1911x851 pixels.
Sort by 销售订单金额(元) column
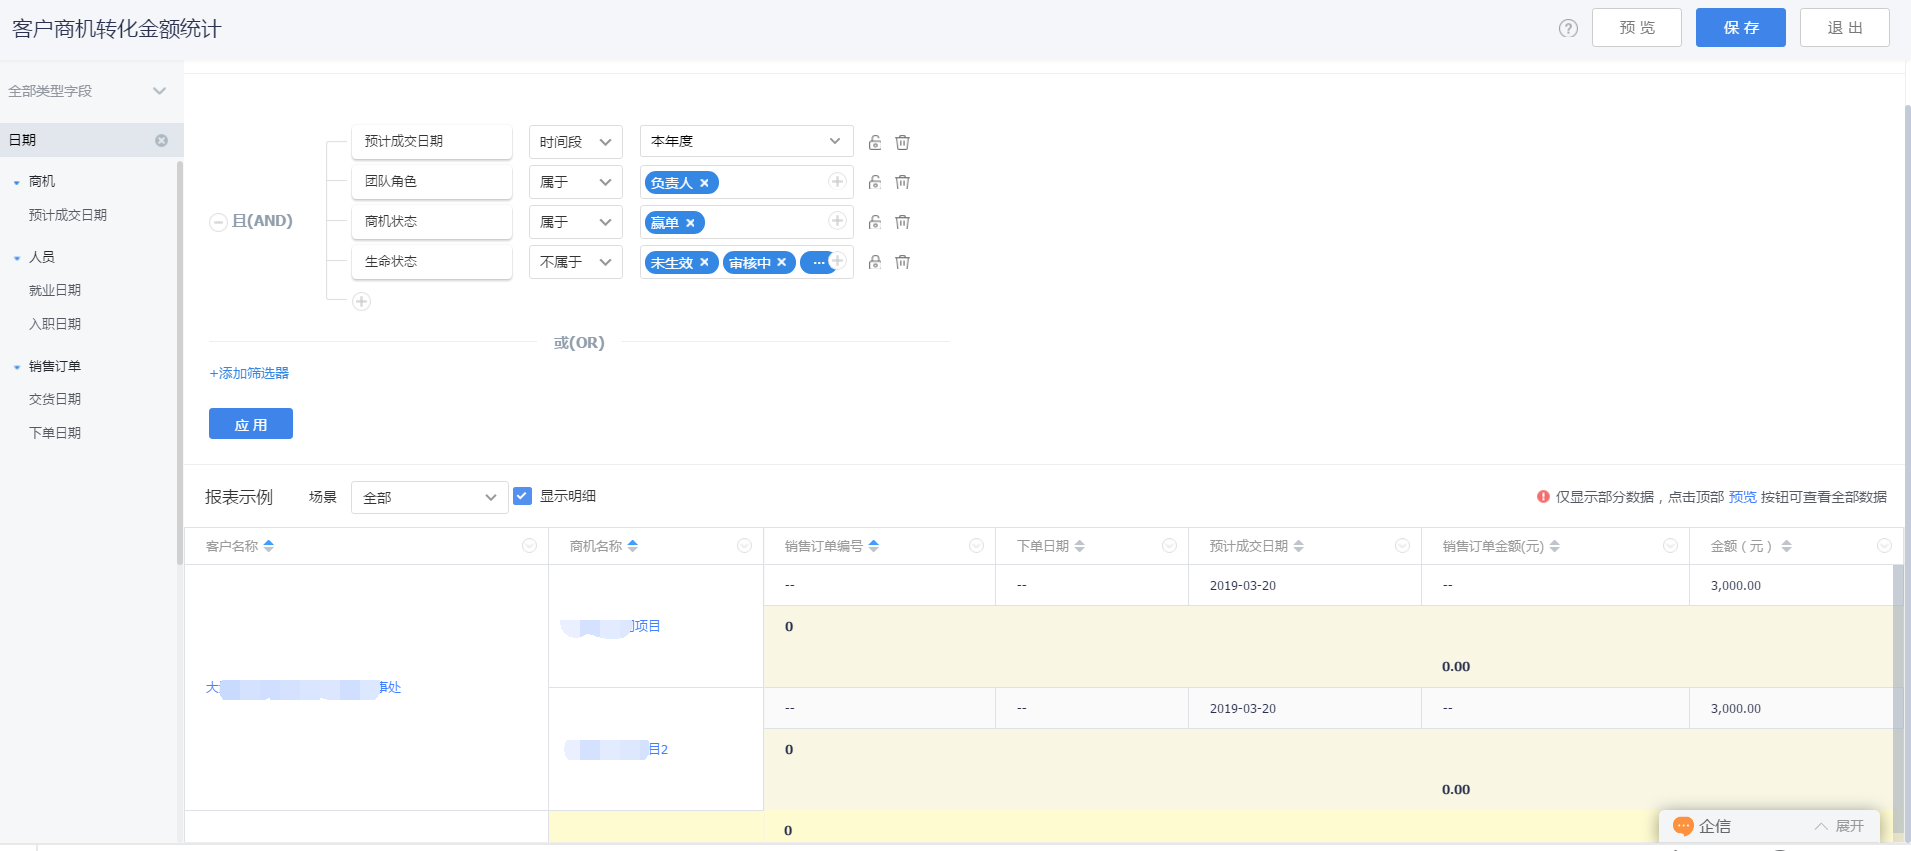[x=1555, y=546]
